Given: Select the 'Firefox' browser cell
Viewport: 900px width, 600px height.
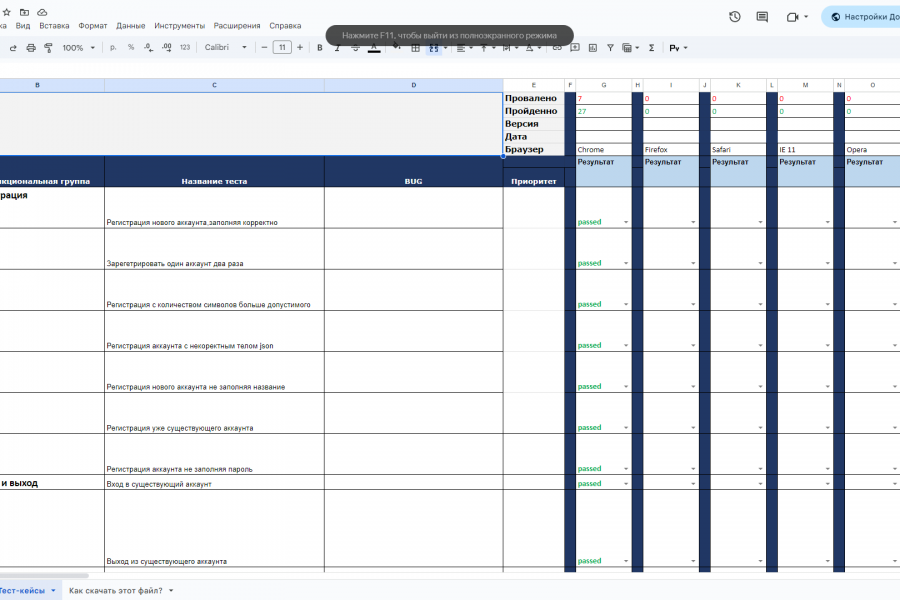Looking at the screenshot, I should click(671, 149).
